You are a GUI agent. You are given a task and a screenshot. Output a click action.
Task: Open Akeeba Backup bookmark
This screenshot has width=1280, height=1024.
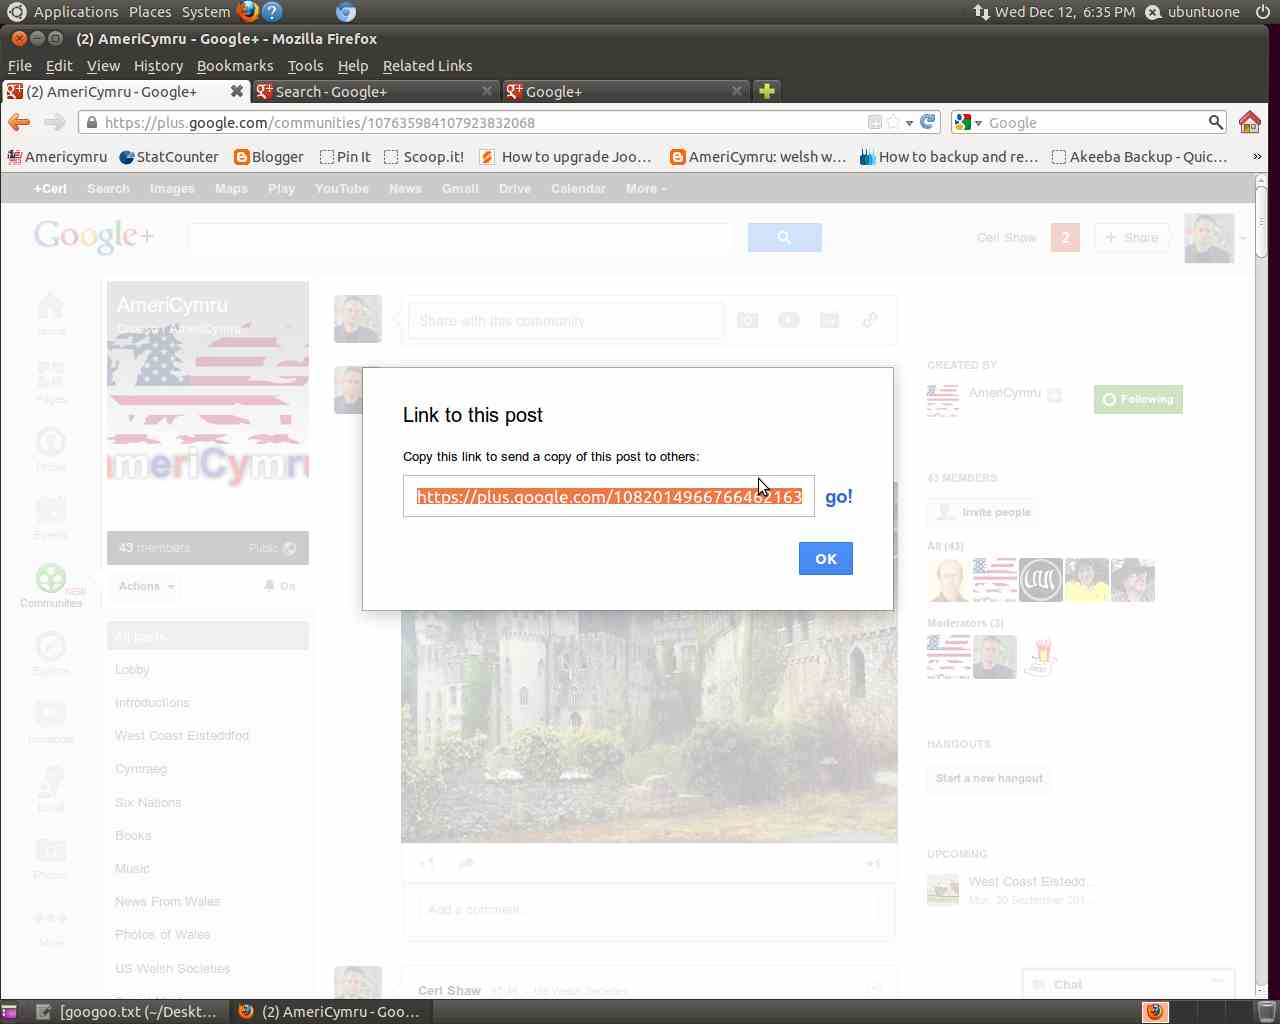coord(1139,157)
